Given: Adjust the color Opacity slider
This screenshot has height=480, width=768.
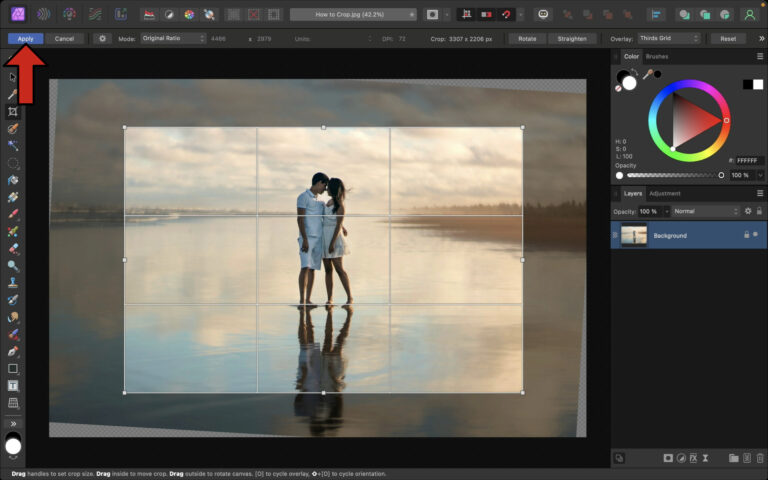Looking at the screenshot, I should click(x=673, y=175).
